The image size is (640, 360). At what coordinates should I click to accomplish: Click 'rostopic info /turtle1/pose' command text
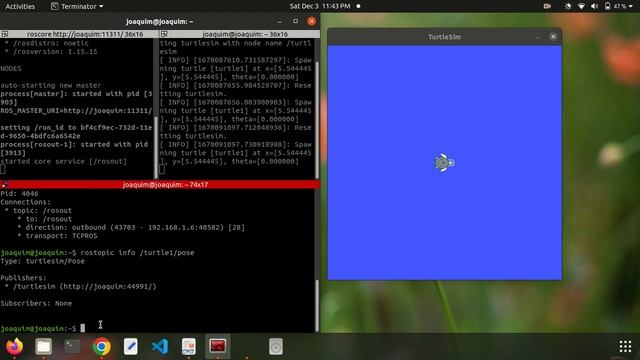click(137, 253)
